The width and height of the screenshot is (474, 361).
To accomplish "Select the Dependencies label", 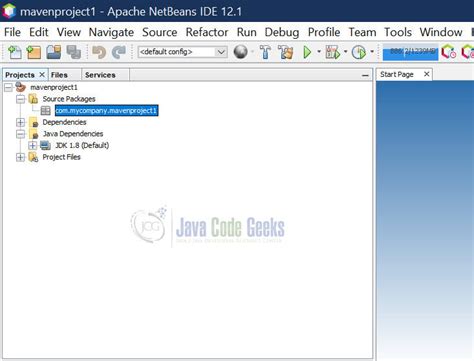I will pyautogui.click(x=64, y=122).
